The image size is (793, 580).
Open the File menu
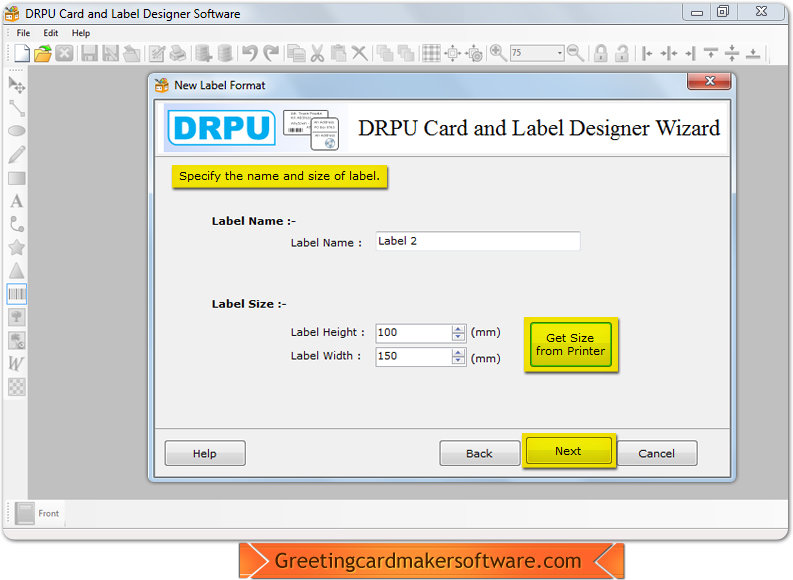23,33
